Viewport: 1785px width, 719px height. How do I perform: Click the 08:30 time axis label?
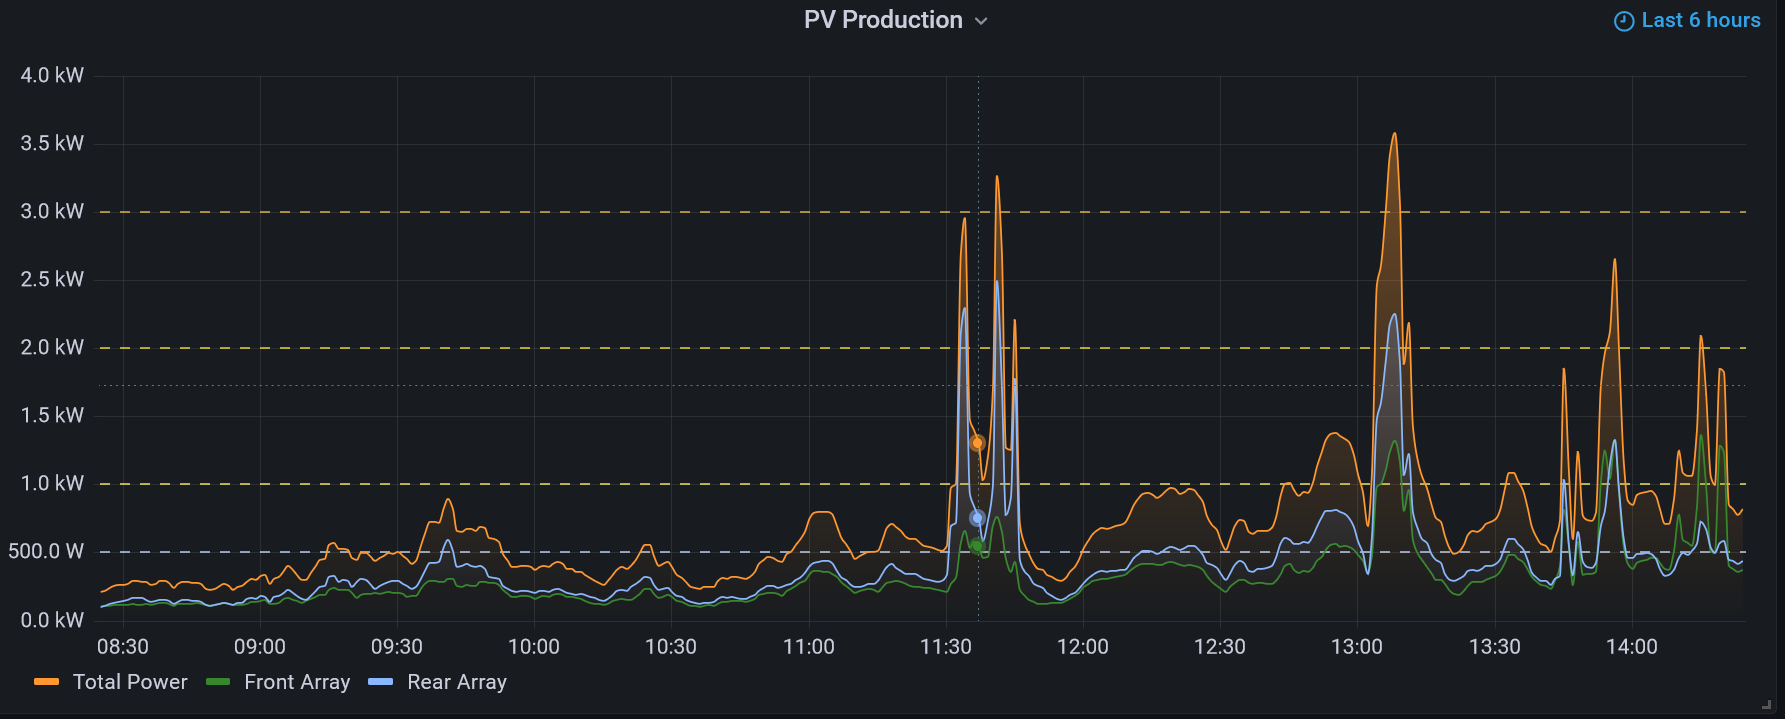coord(123,647)
